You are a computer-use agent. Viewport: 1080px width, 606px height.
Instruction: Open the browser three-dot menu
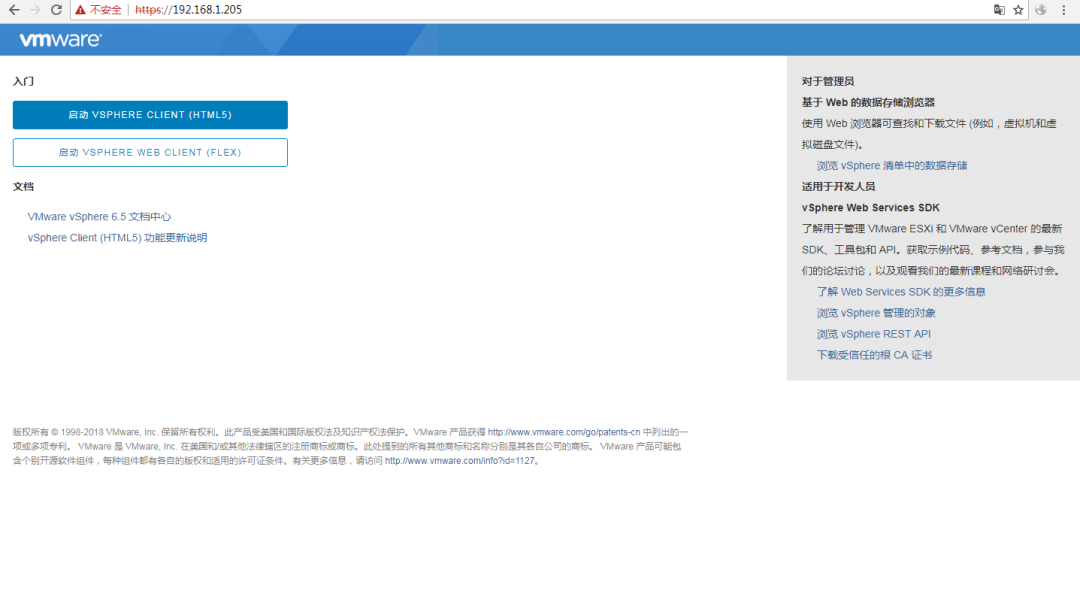(1063, 10)
